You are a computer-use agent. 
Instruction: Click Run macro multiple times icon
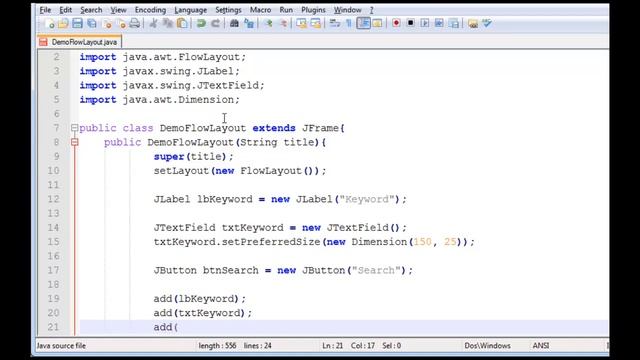(439, 23)
